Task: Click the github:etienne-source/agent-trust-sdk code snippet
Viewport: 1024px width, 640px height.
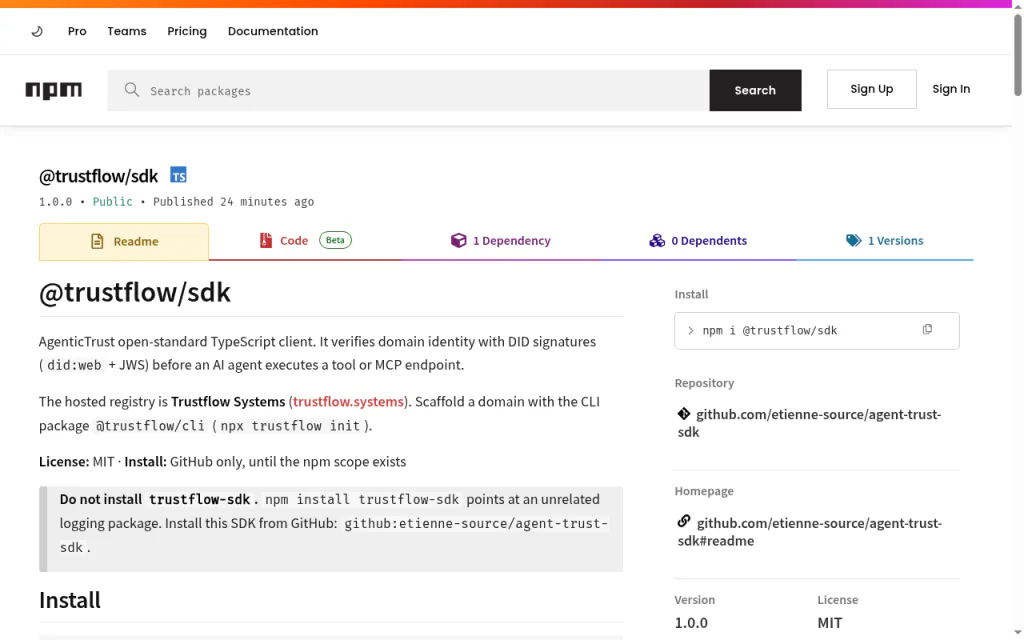Action: coord(334,536)
